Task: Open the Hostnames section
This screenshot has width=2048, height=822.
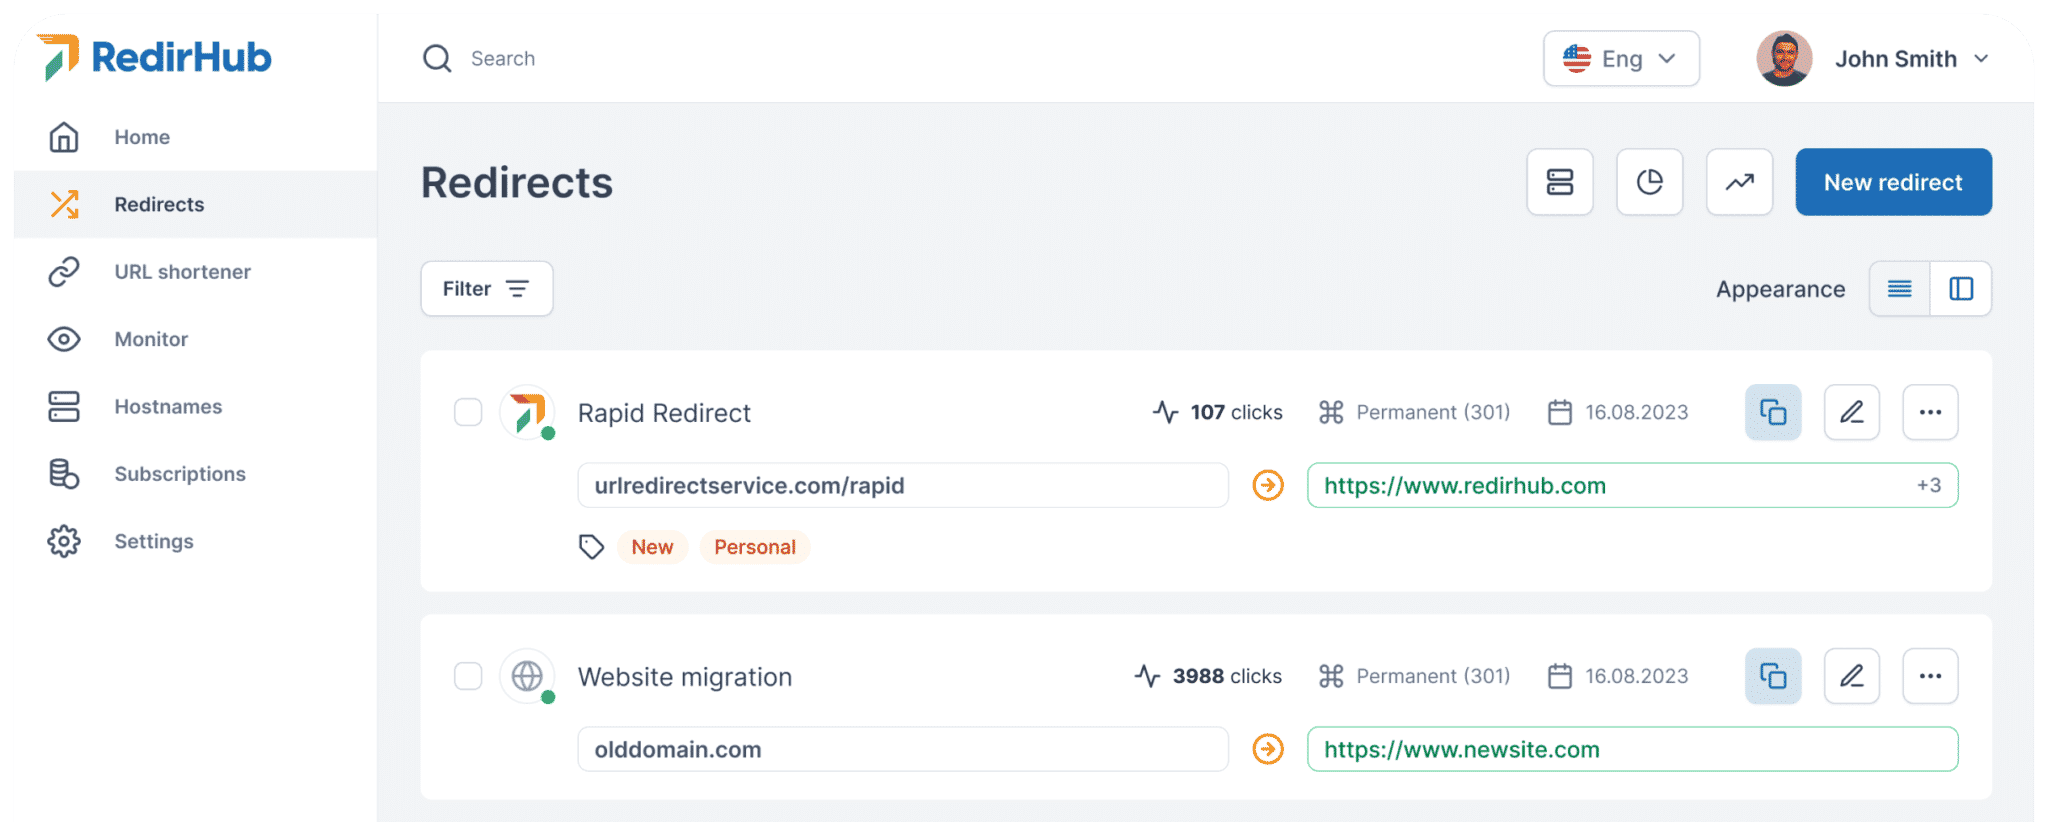Action: pyautogui.click(x=168, y=407)
